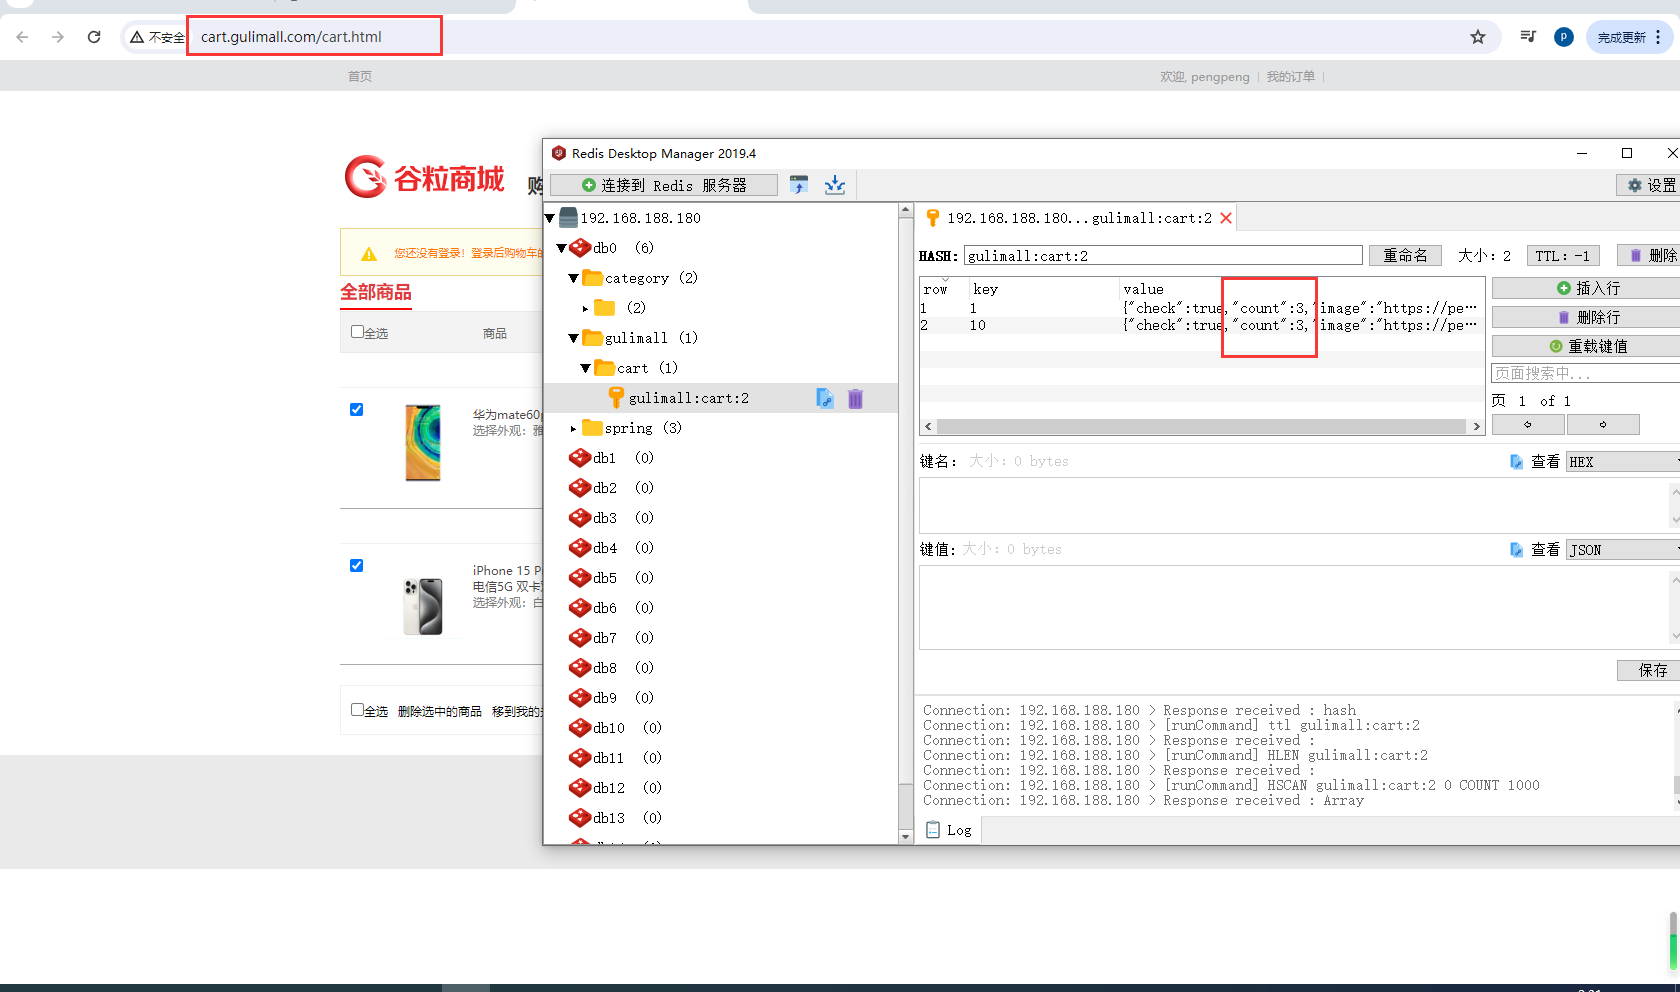Viewport: 1680px width, 992px height.
Task: Open the JSON value format dropdown
Action: (1622, 550)
